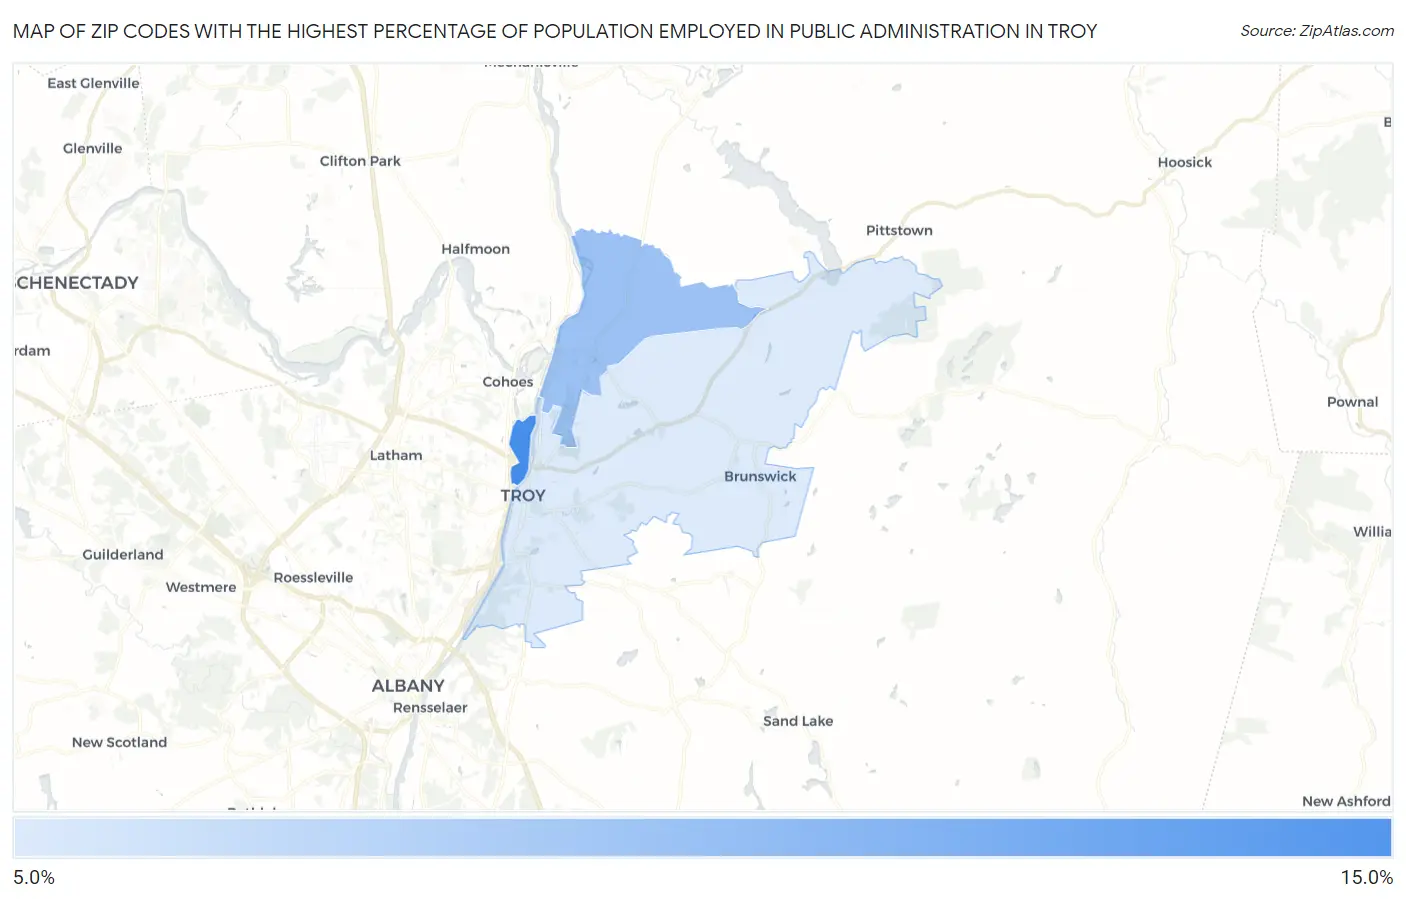Click the ALBANY city label
Screen dimensions: 1406x899
408,686
